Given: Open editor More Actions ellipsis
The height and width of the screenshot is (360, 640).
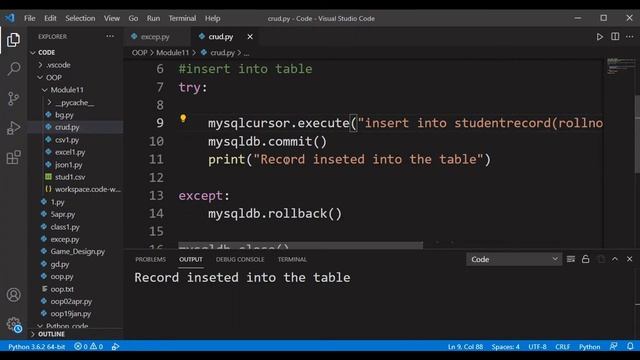Looking at the screenshot, I should 630,36.
